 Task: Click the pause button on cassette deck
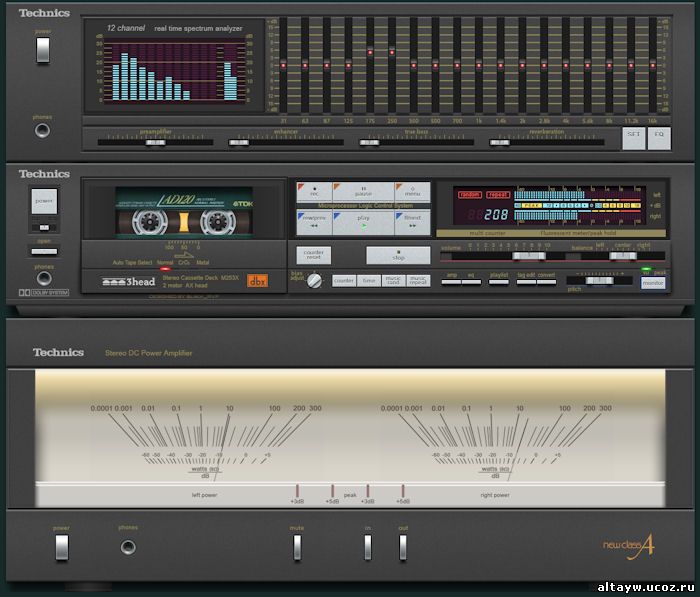(x=363, y=192)
